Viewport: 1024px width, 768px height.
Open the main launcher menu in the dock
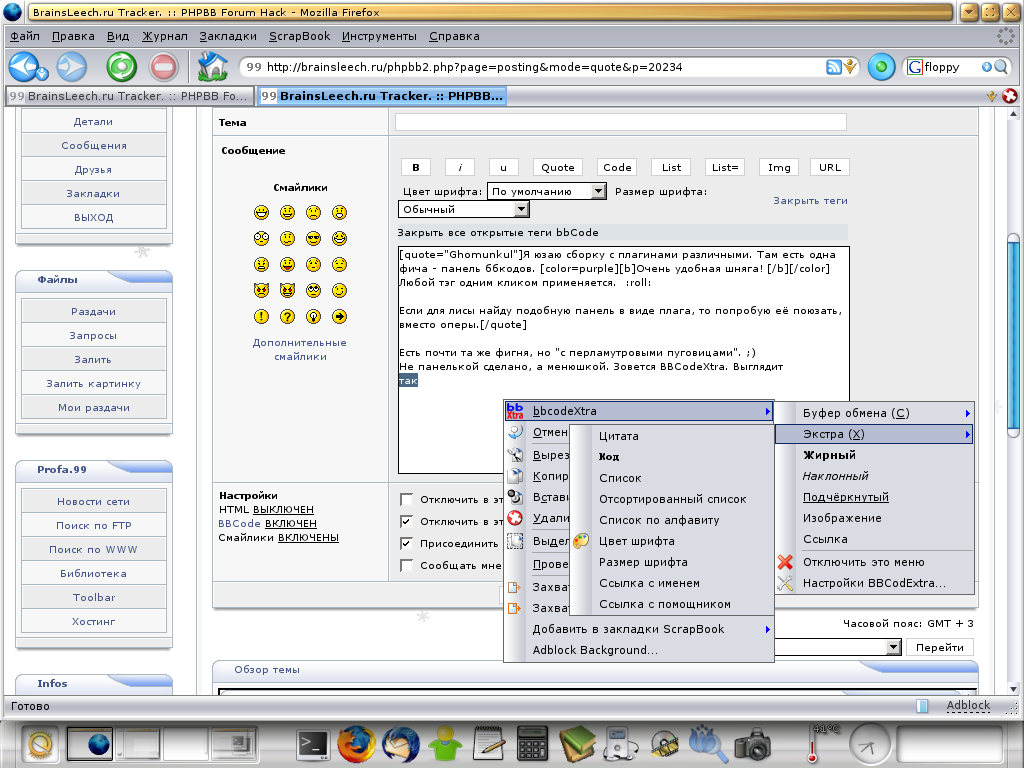(x=40, y=744)
